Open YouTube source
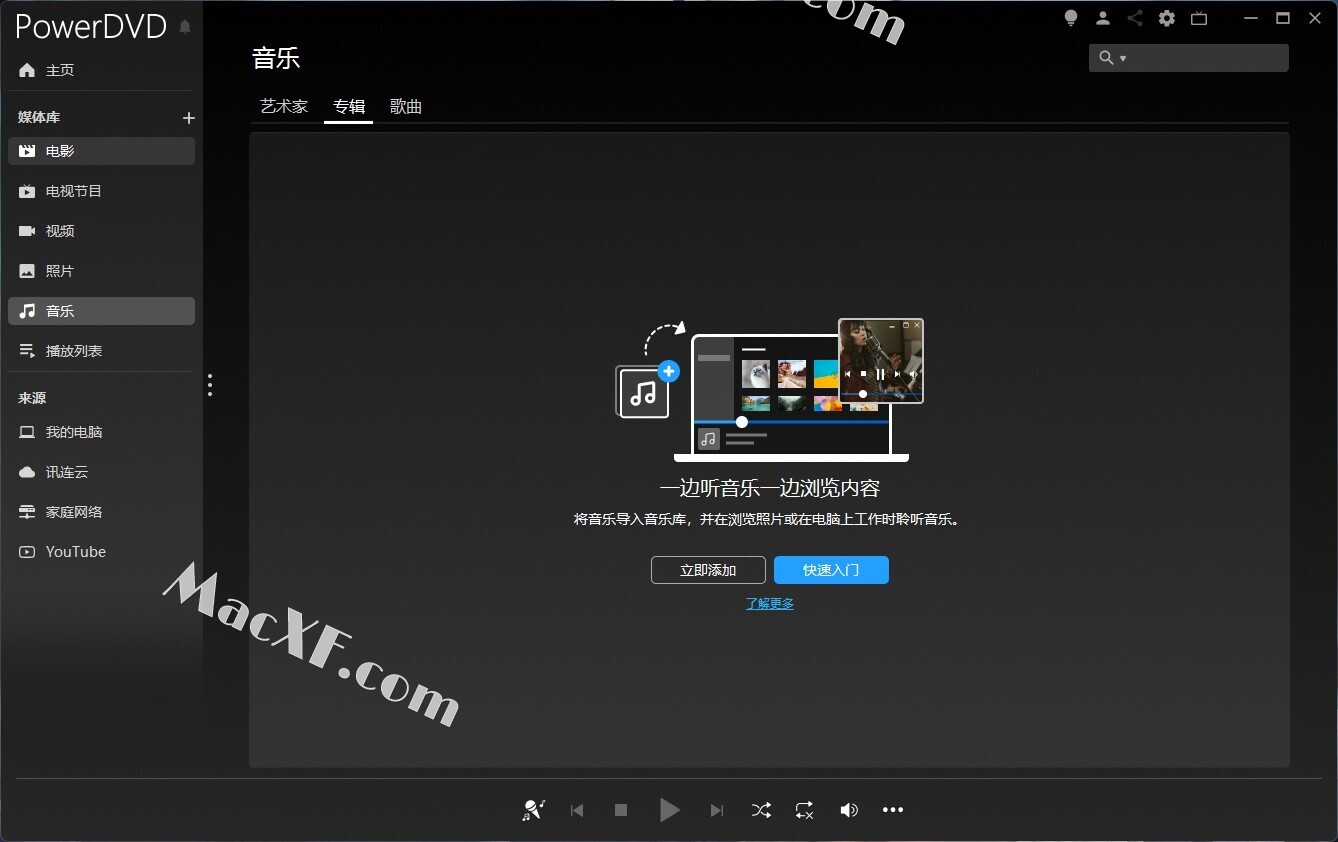The width and height of the screenshot is (1338, 842). click(x=101, y=552)
